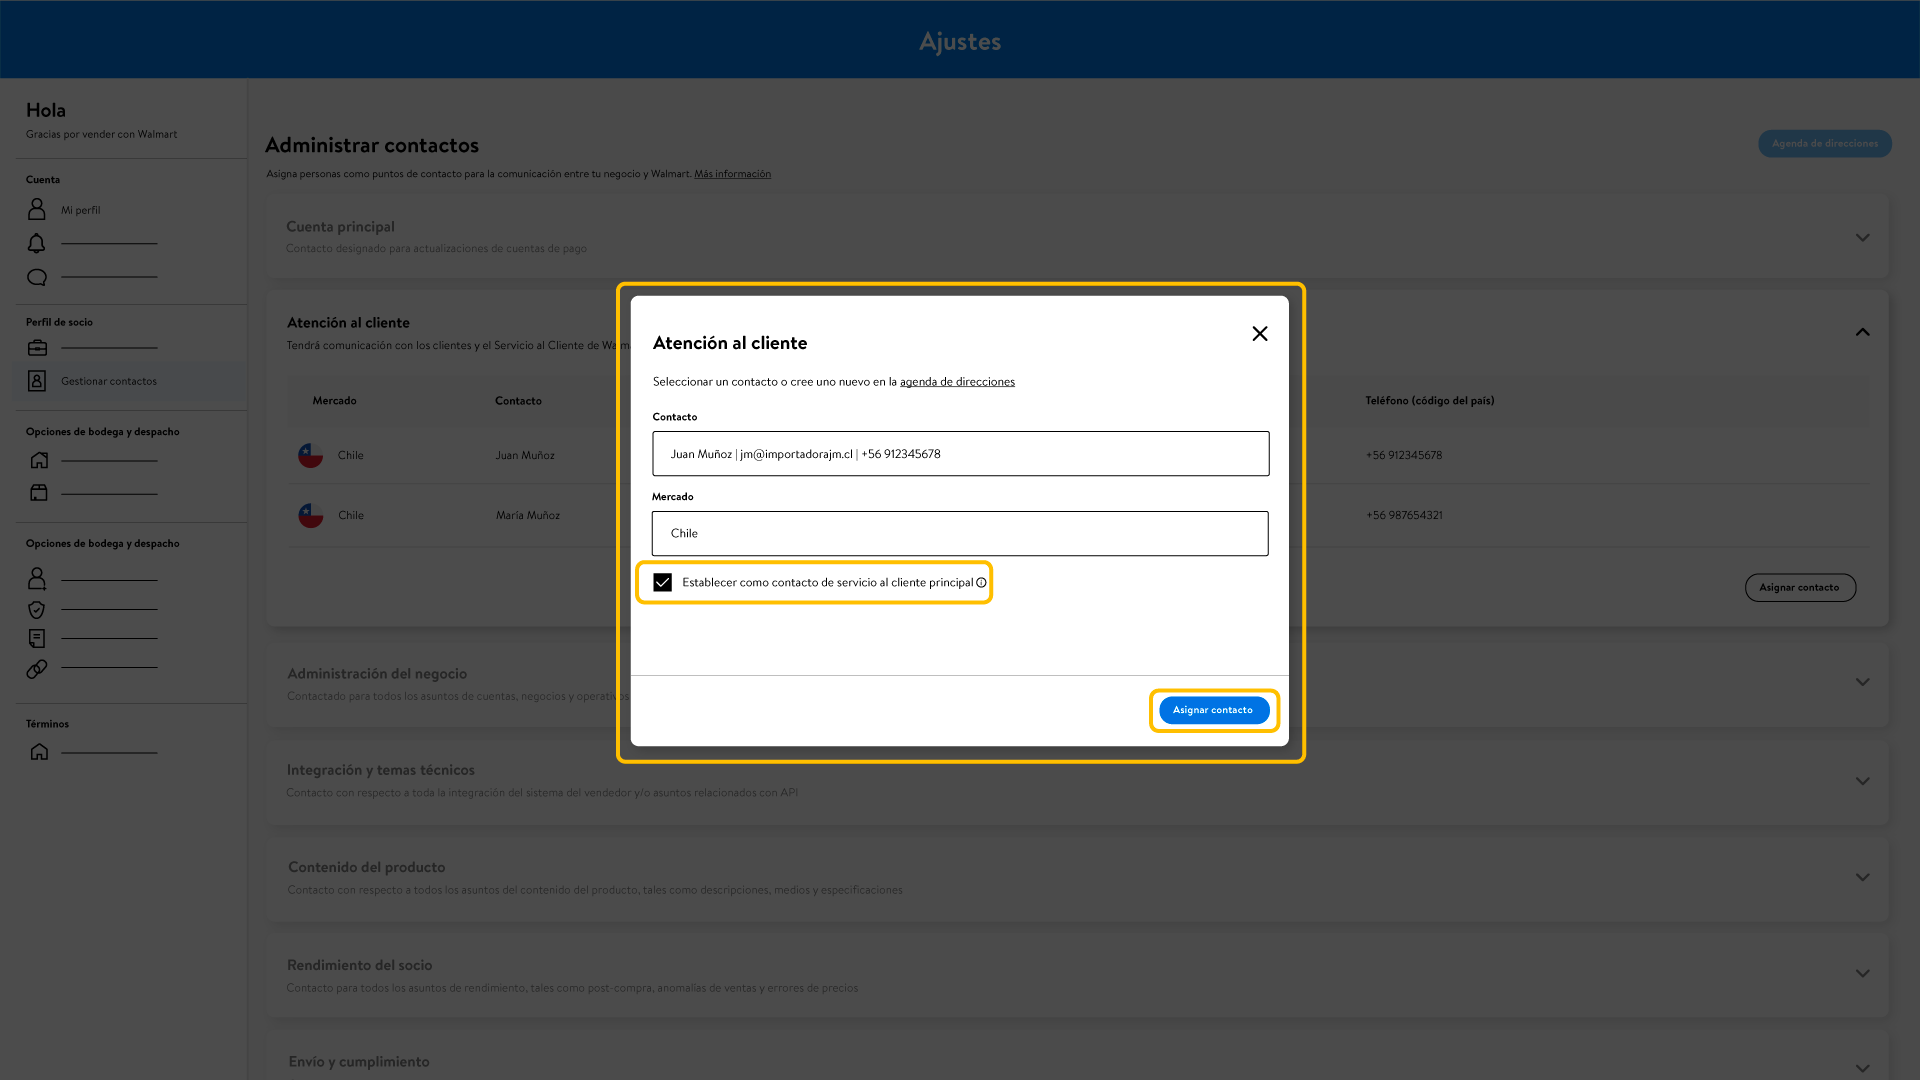Click the chain link icon in sidebar
This screenshot has height=1080, width=1920.
[x=37, y=668]
